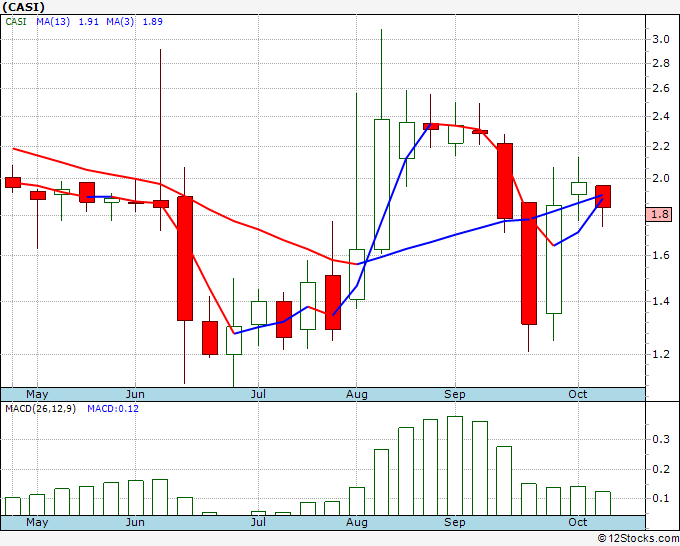The height and width of the screenshot is (546, 680).
Task: Click the 0.3 MACD axis label
Action: (661, 440)
